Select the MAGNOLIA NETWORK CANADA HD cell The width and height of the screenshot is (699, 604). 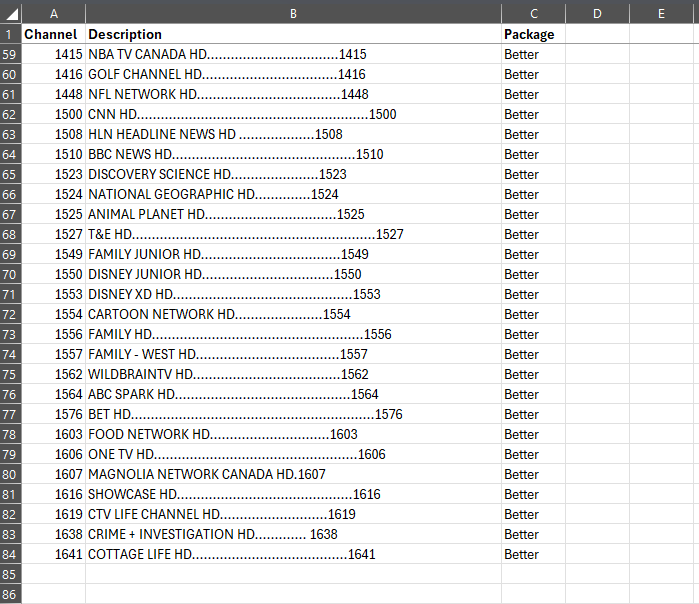293,474
